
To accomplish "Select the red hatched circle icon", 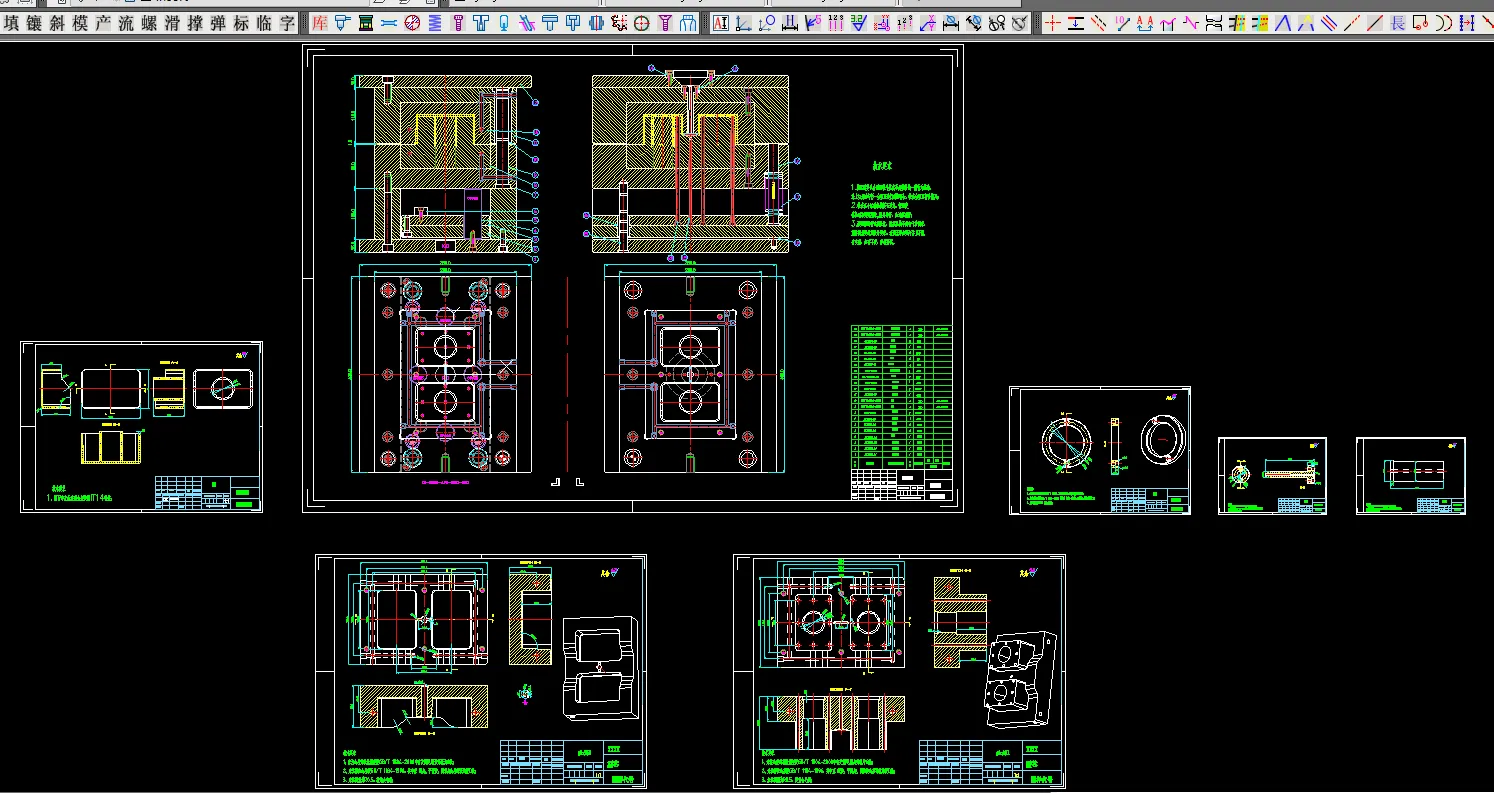I will (x=412, y=23).
